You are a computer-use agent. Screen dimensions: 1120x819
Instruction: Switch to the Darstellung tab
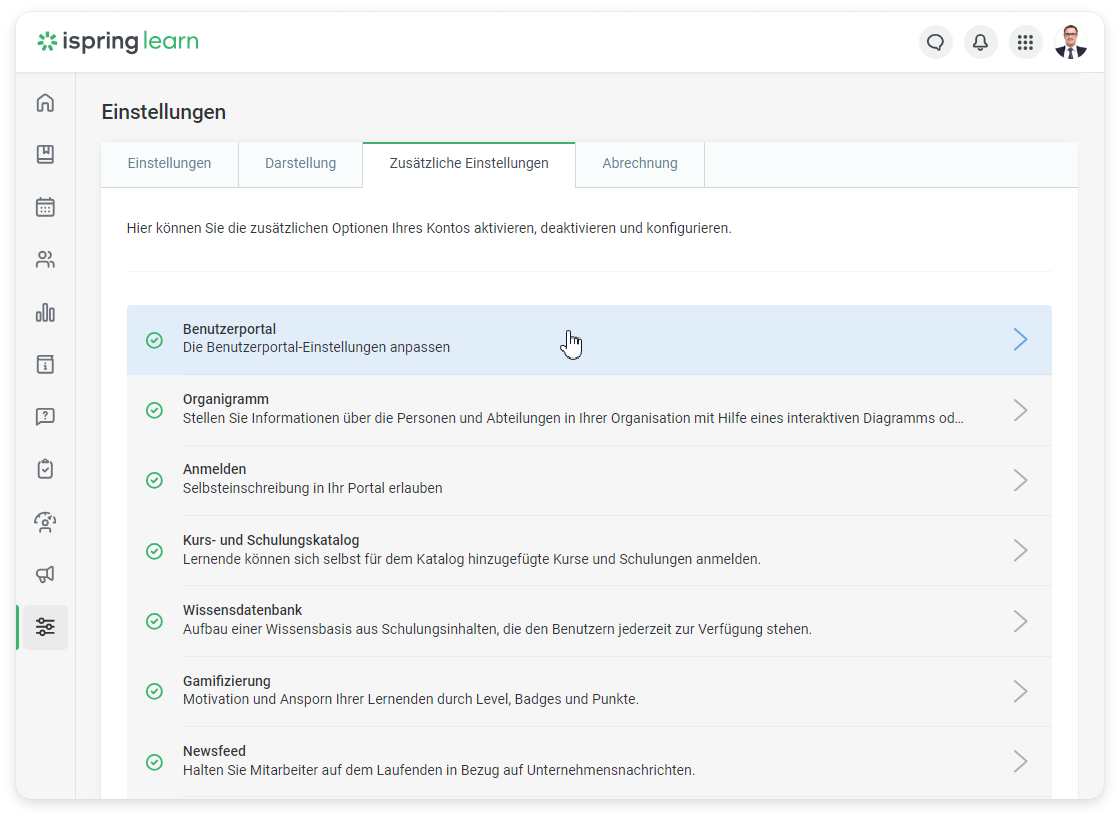coord(300,164)
